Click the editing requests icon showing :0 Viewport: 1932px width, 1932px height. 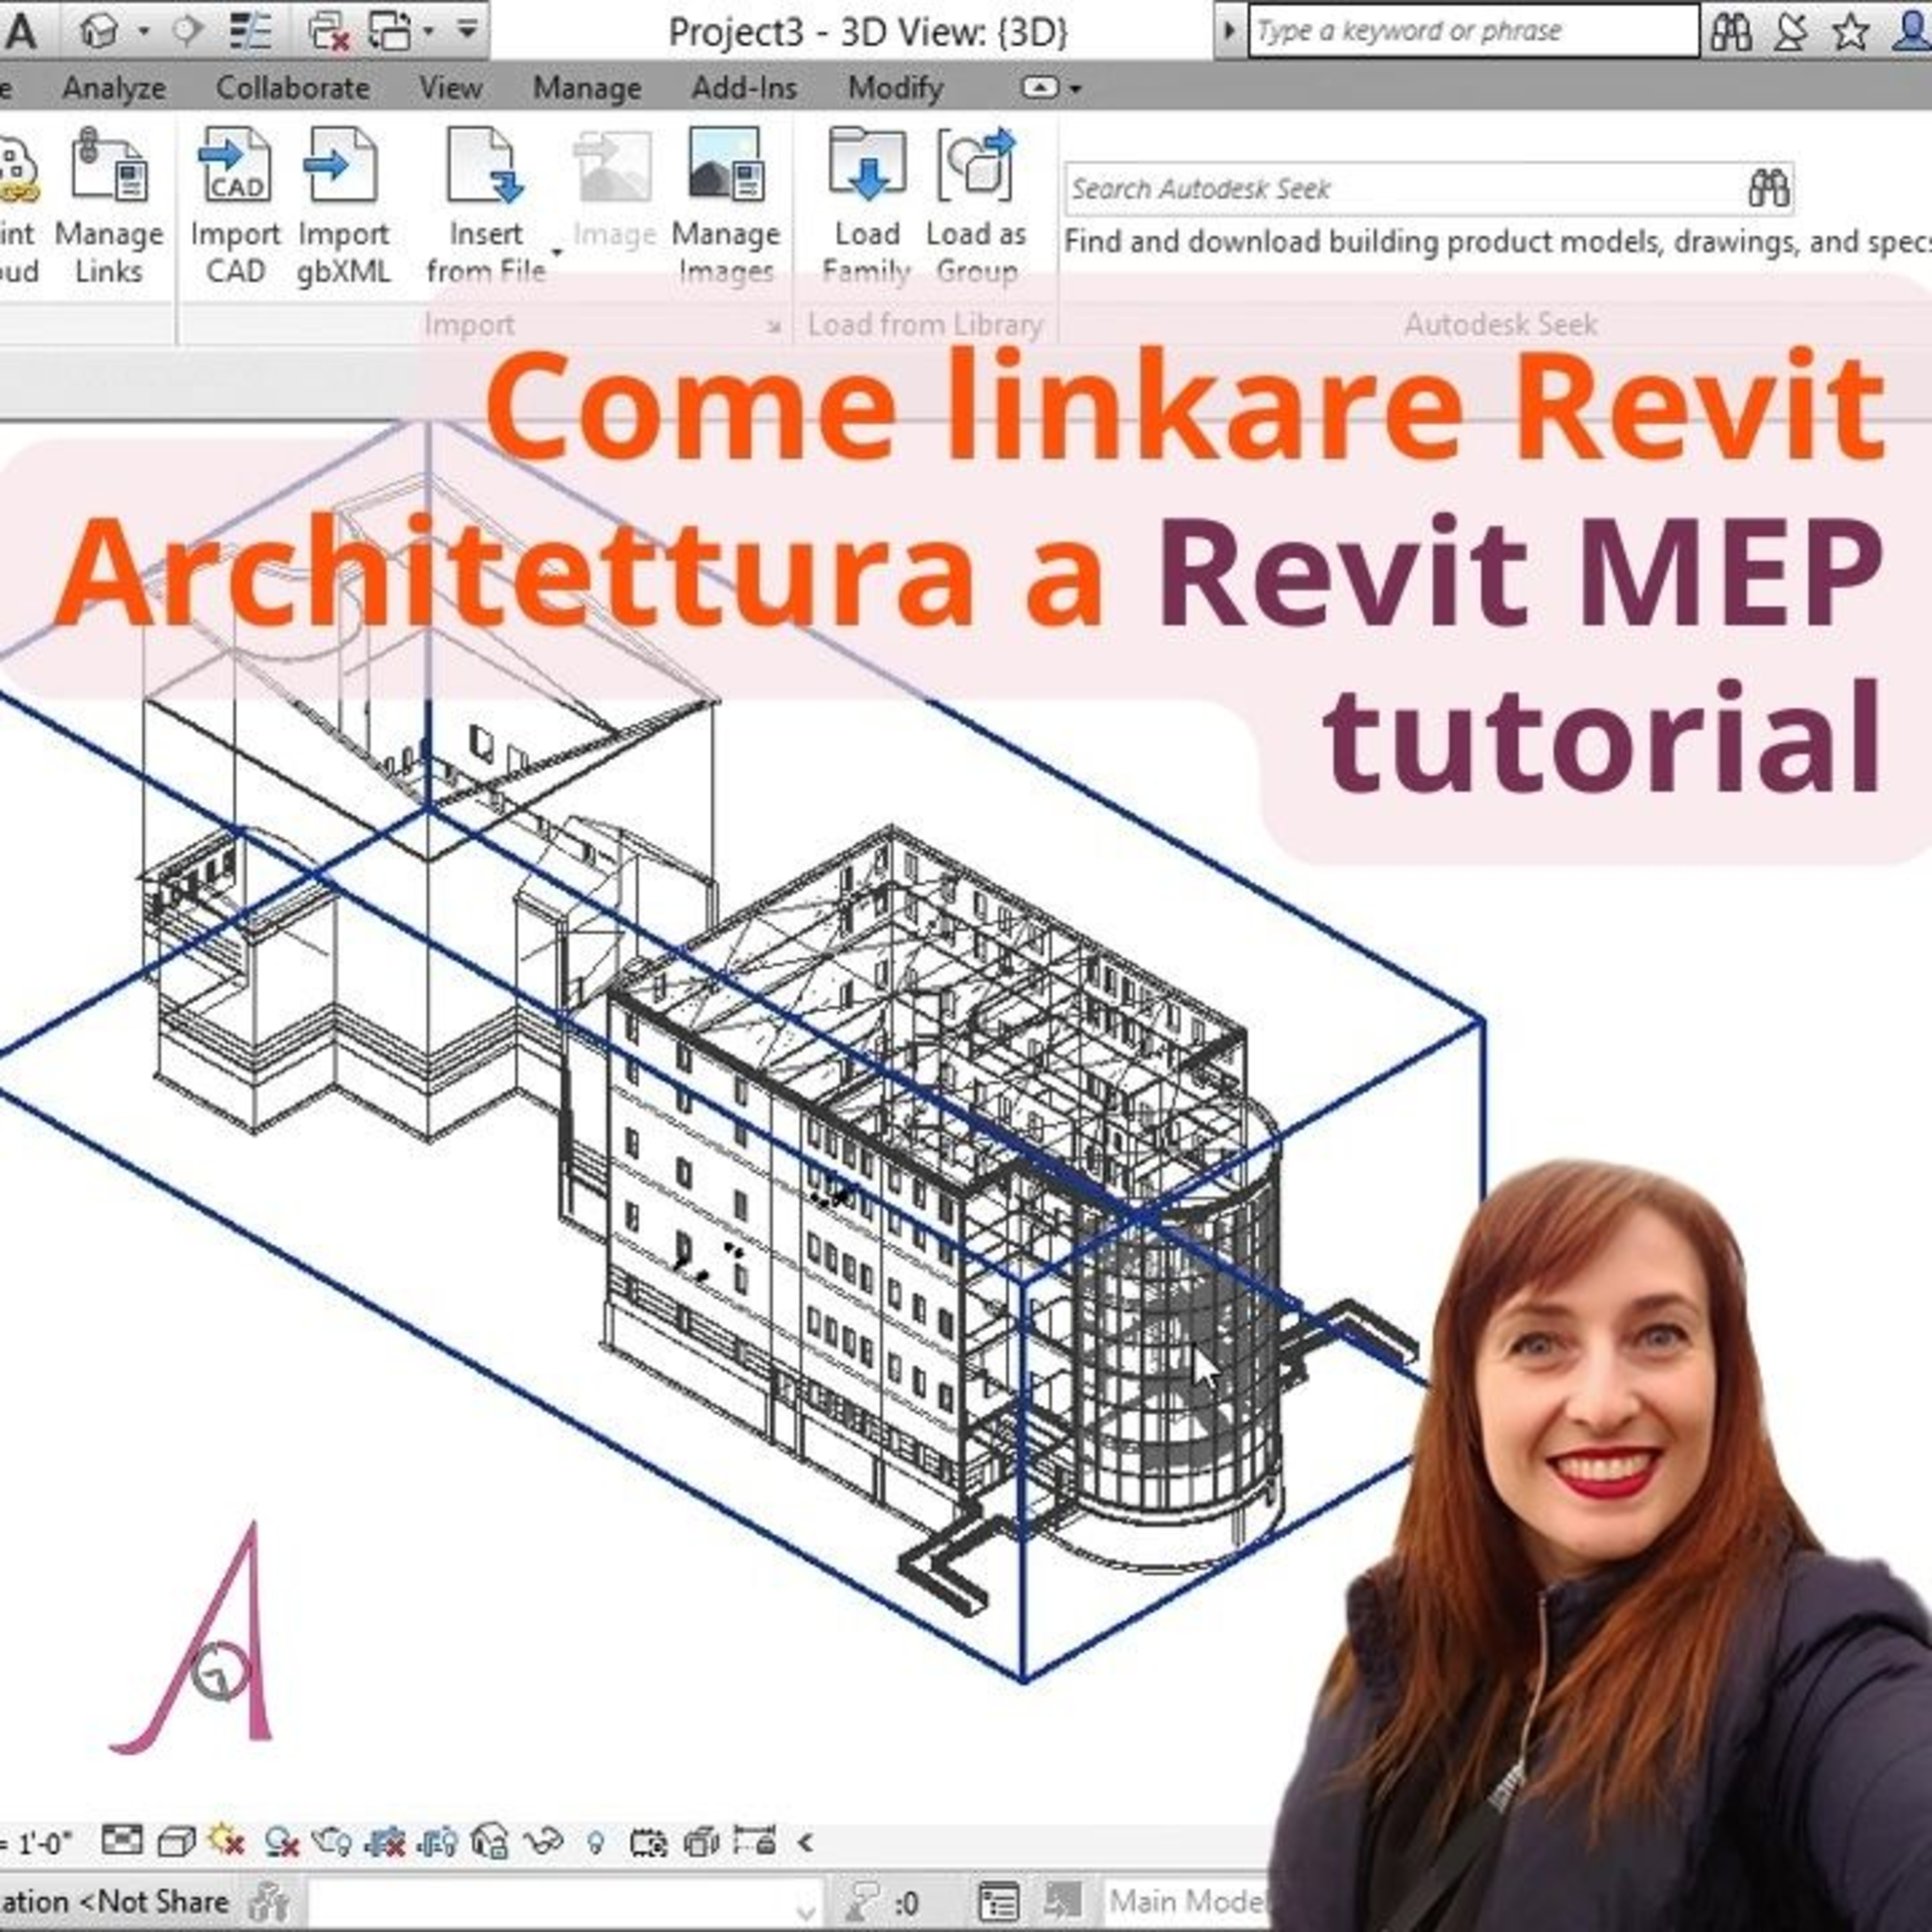pos(882,1901)
